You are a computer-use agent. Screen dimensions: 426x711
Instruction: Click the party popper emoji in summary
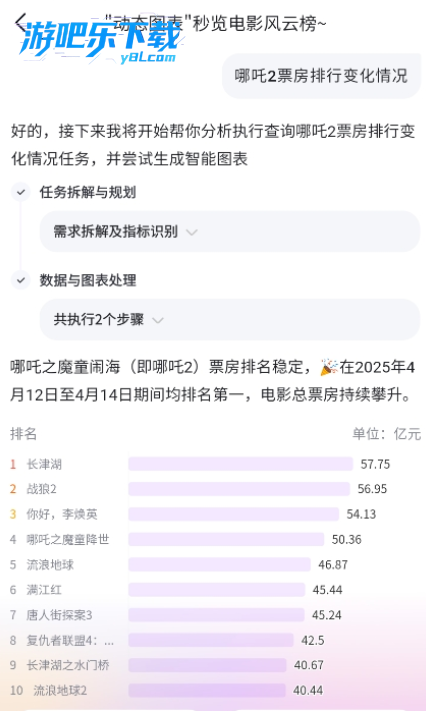pos(328,367)
